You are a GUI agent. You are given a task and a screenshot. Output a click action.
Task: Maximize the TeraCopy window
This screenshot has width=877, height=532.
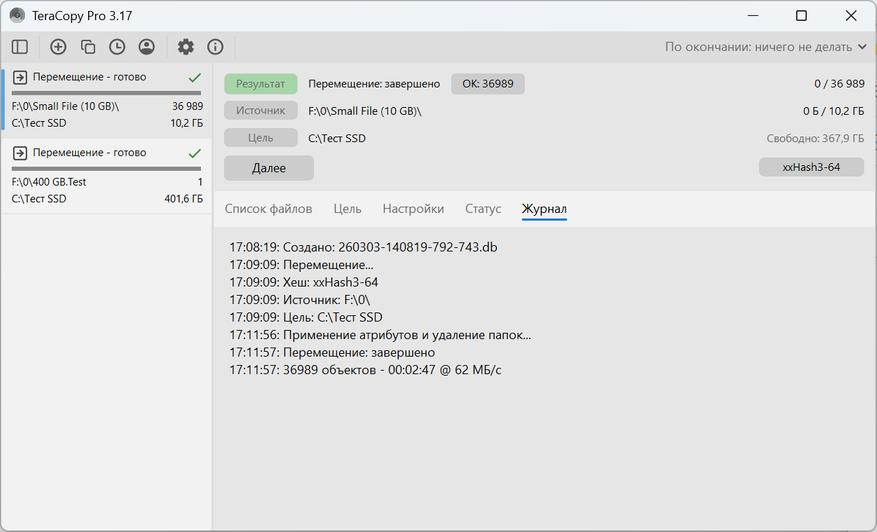(801, 16)
